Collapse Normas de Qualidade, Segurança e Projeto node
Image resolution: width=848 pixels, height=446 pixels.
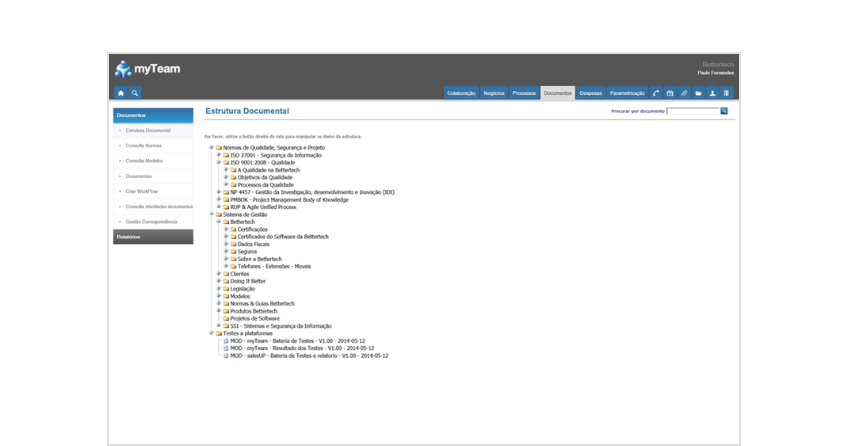pos(211,147)
